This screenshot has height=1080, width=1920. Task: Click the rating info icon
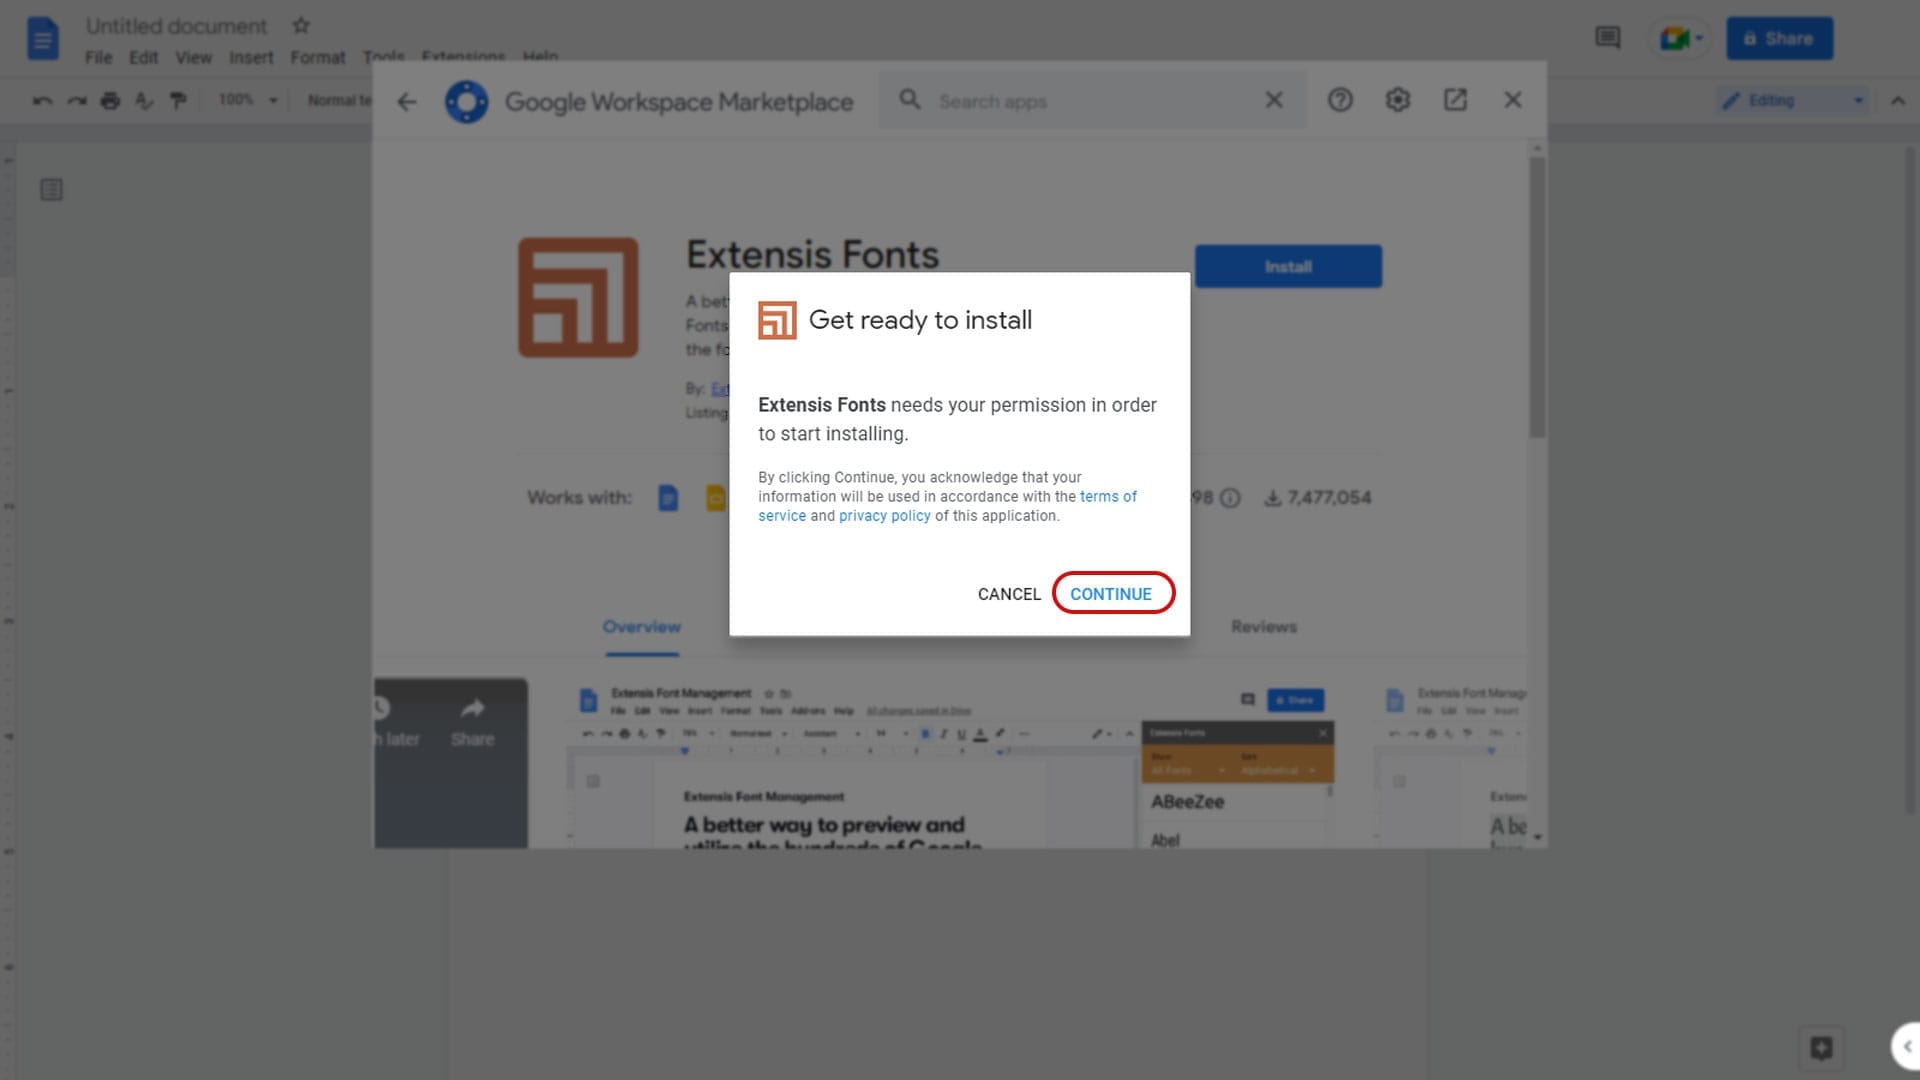pyautogui.click(x=1230, y=498)
